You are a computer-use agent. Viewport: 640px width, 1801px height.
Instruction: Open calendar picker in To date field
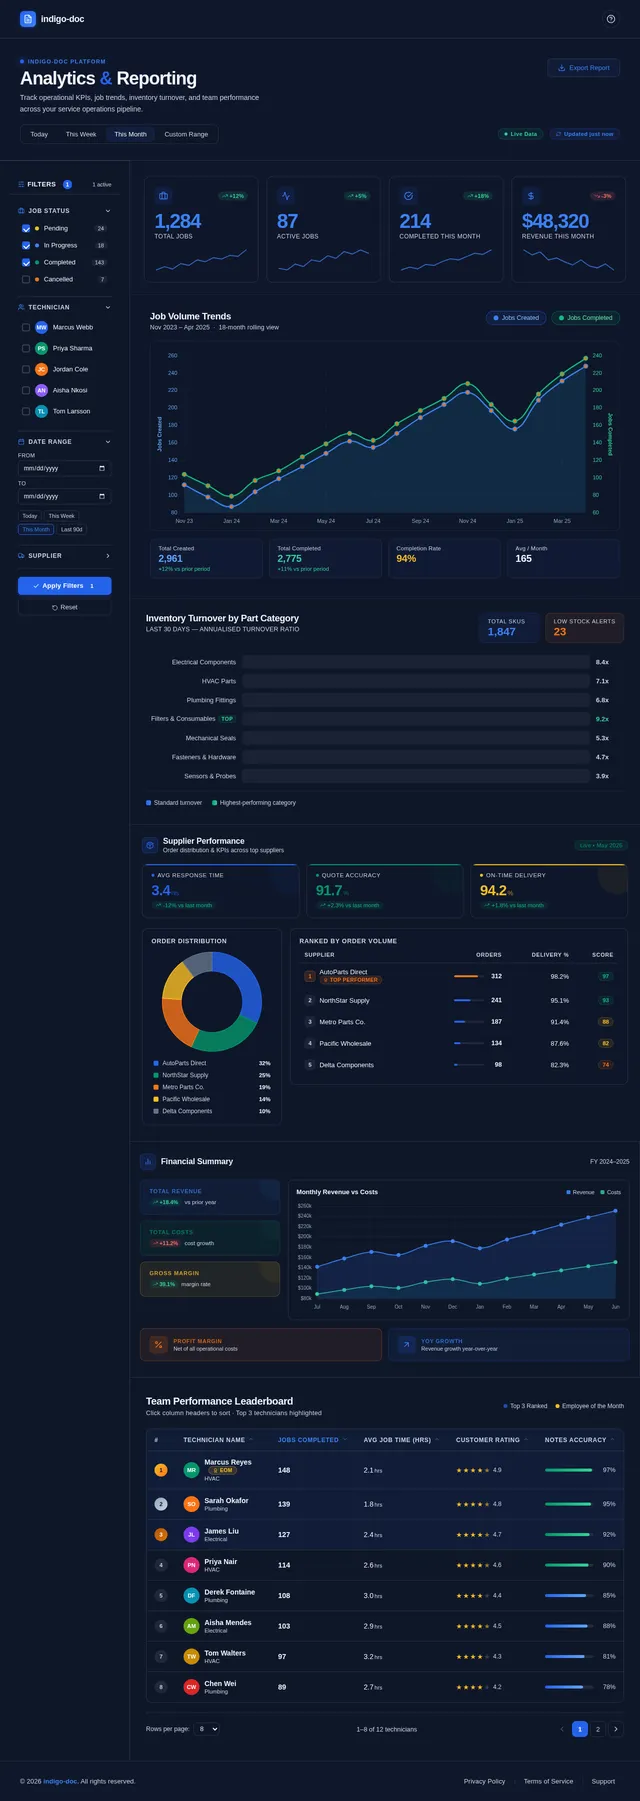102,496
